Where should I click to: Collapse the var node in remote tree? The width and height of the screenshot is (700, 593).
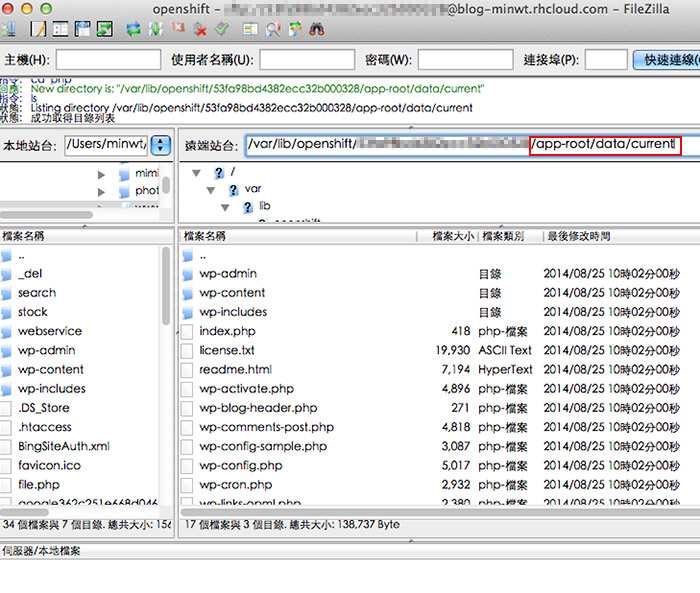[x=211, y=190]
